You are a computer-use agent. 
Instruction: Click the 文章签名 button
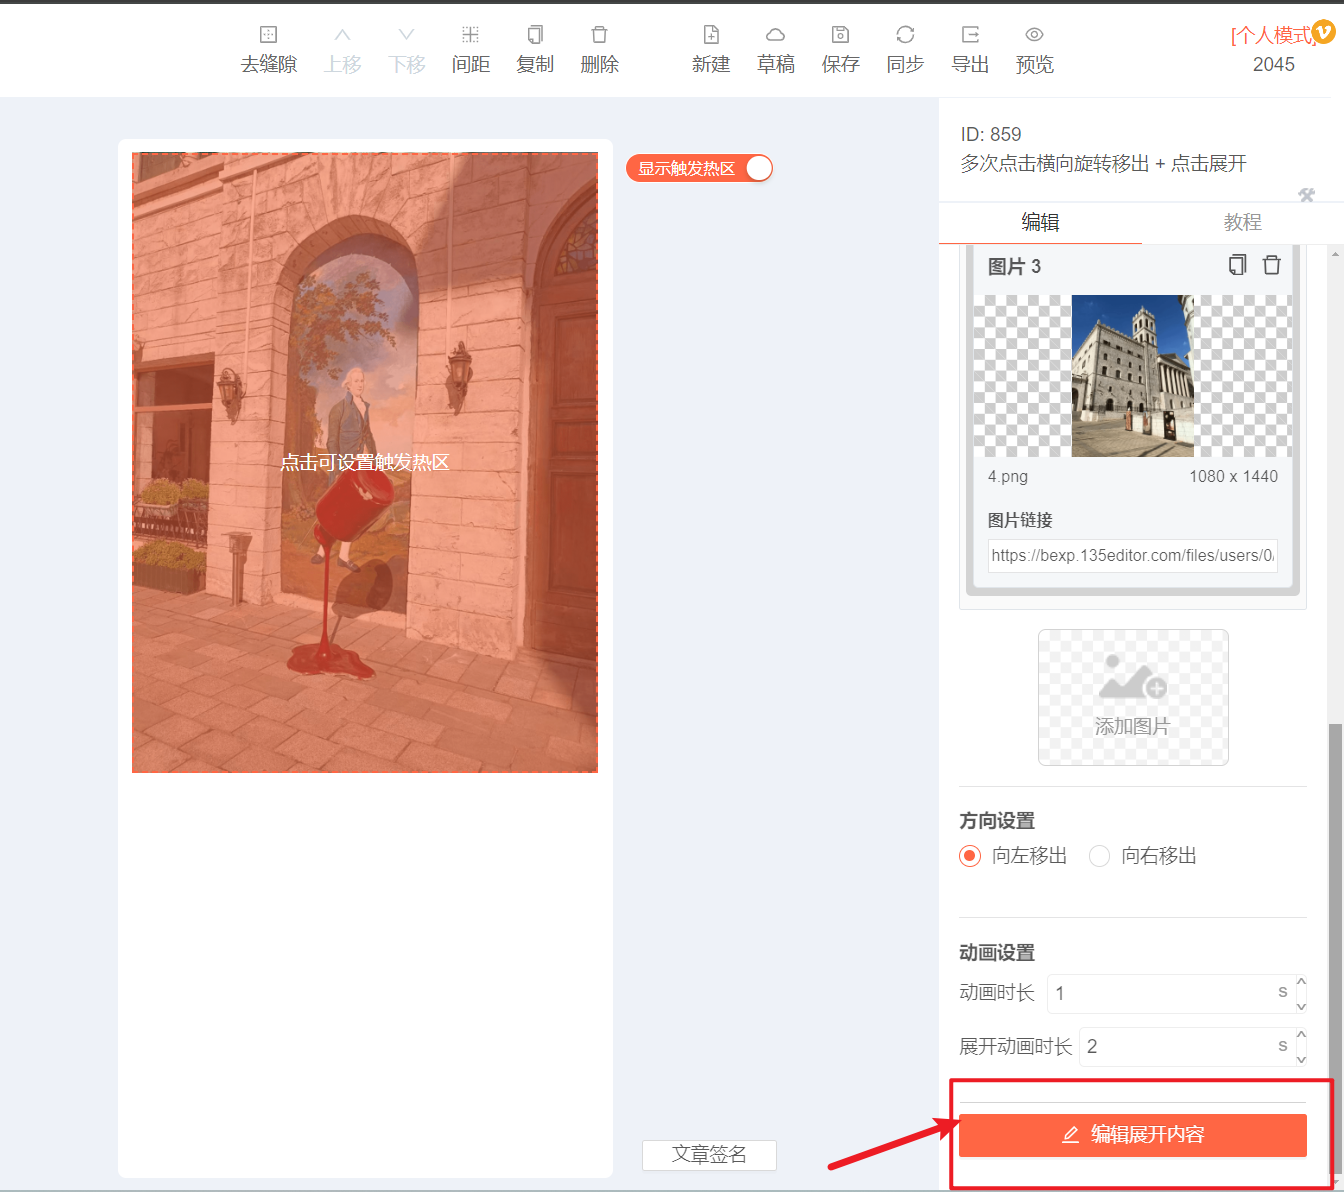tap(709, 1155)
